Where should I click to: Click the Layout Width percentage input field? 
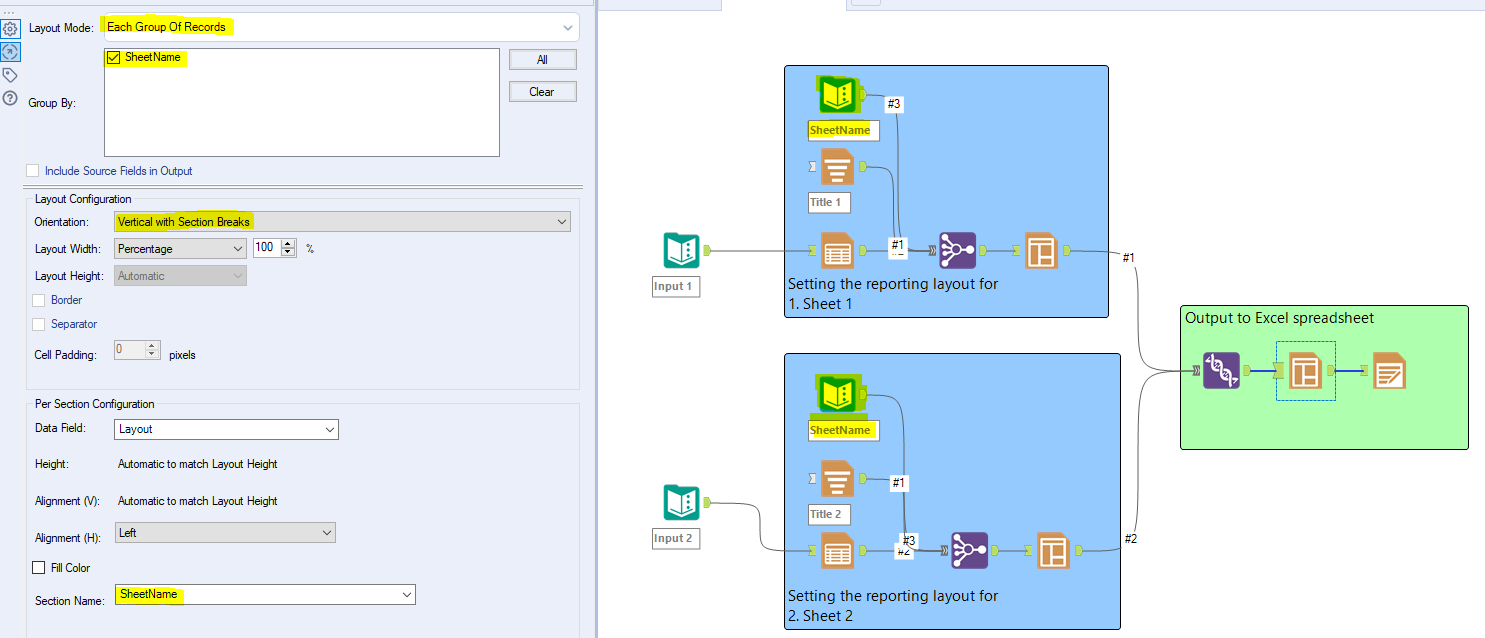click(268, 248)
